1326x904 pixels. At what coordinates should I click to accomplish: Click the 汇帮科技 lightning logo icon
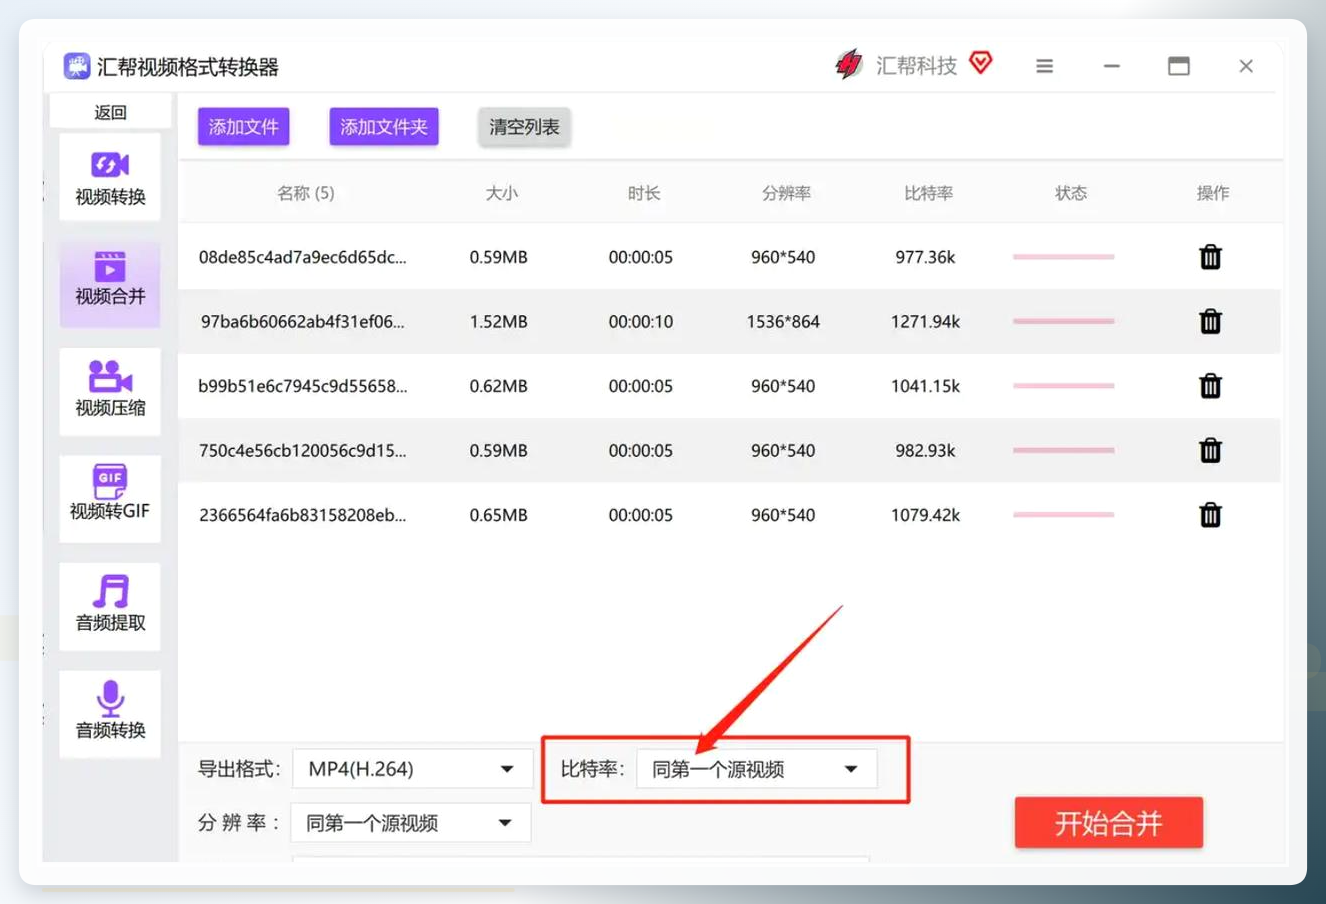pyautogui.click(x=849, y=65)
